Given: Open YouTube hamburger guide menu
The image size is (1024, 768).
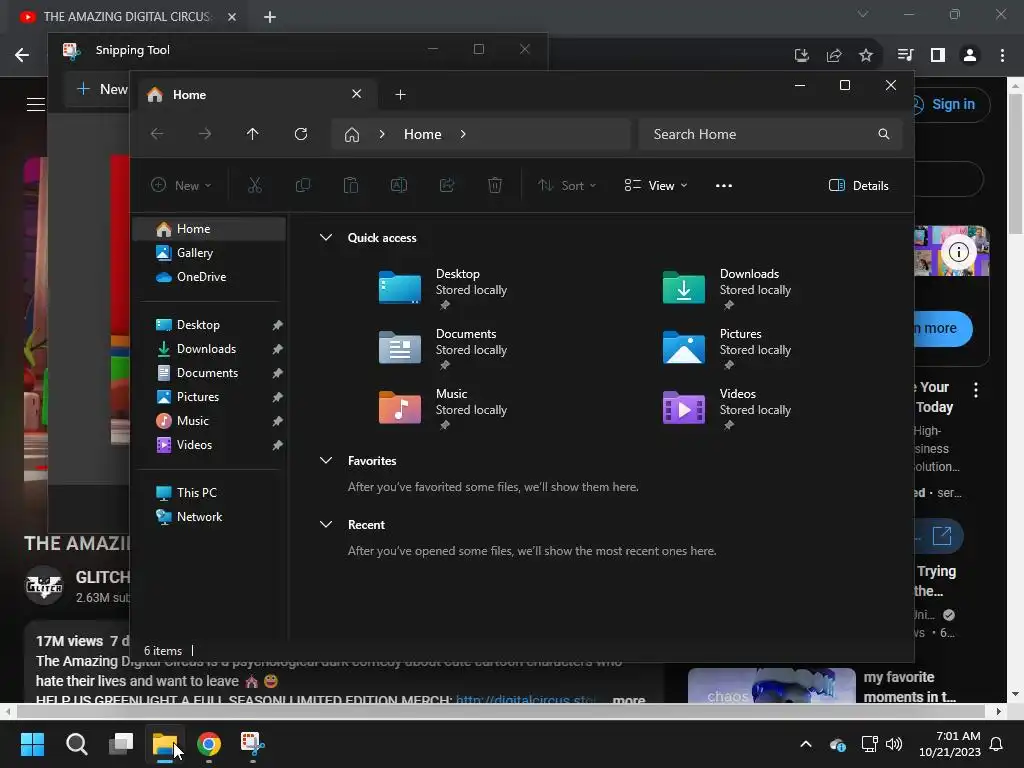Looking at the screenshot, I should click(x=36, y=104).
